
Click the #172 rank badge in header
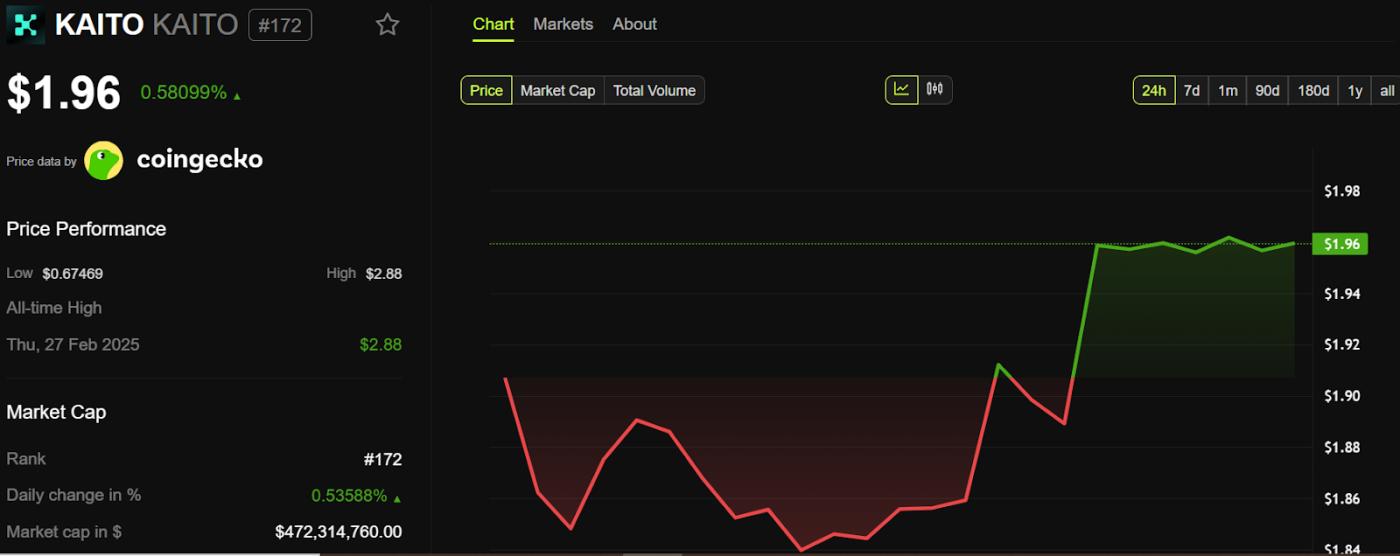(280, 25)
